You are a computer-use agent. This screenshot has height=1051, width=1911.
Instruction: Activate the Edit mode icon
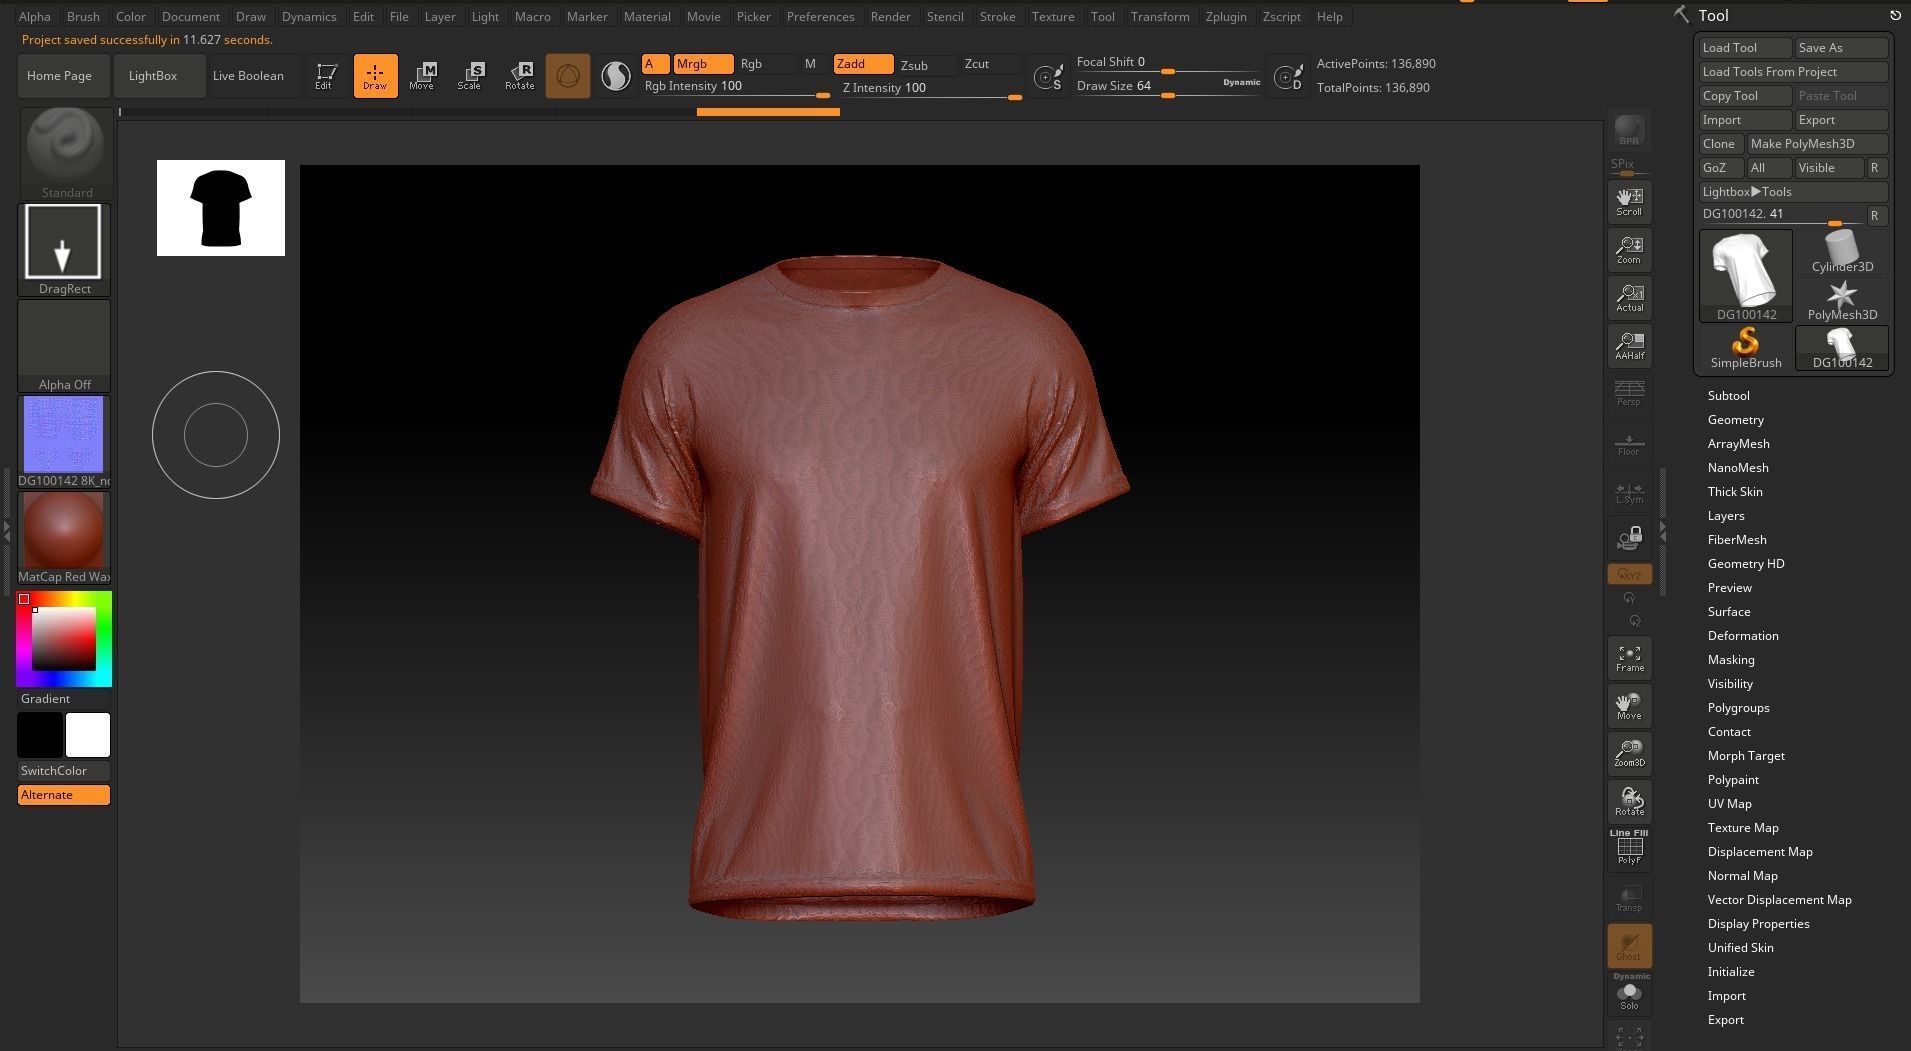324,76
